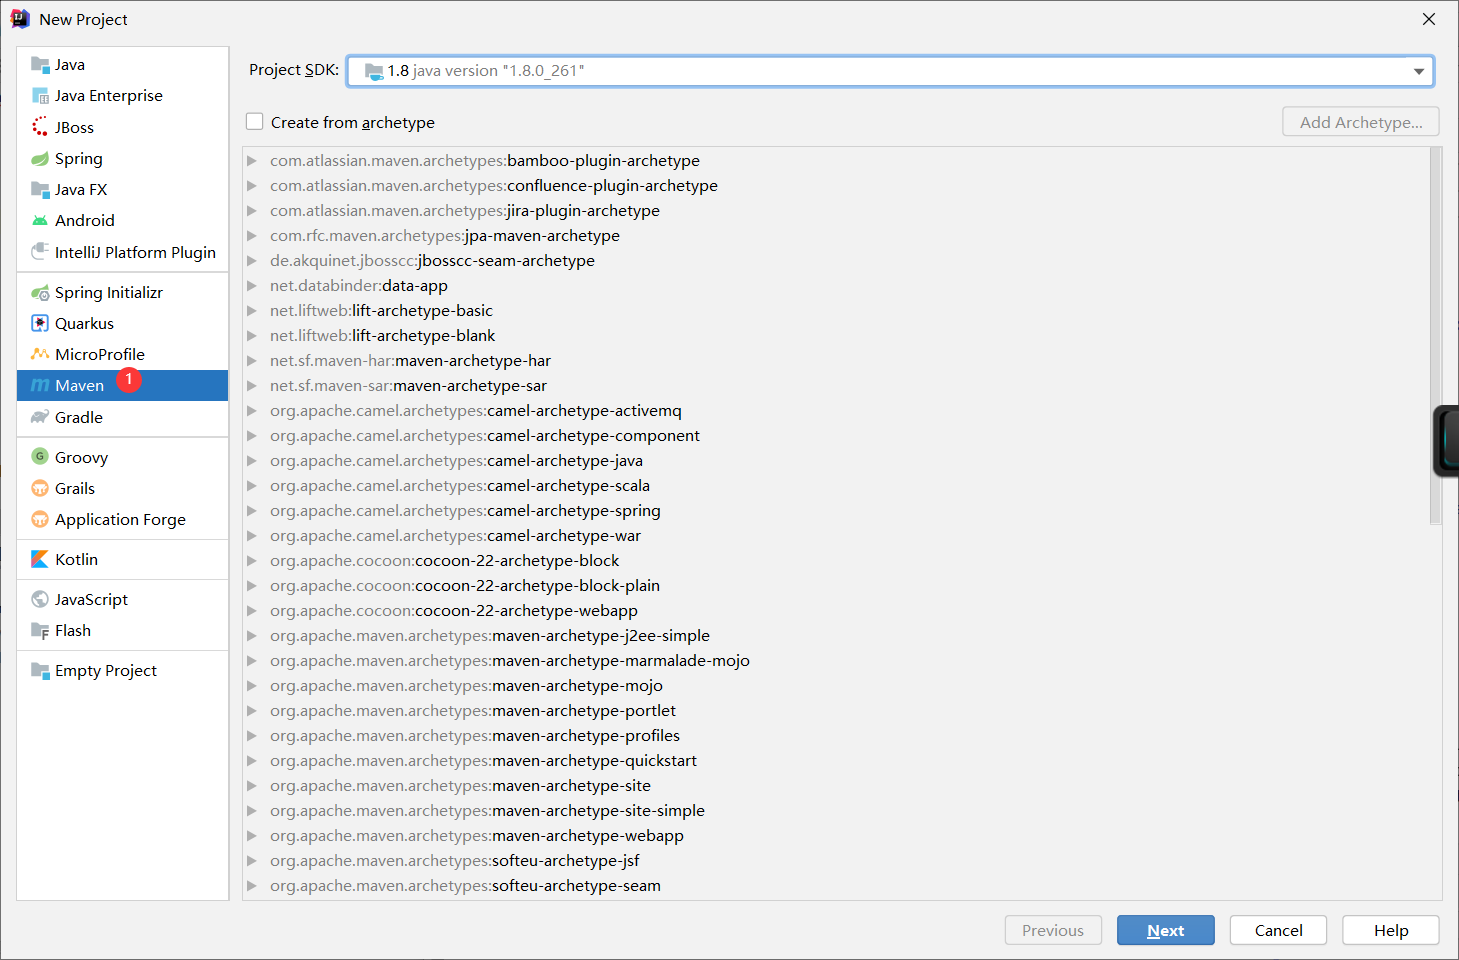Viewport: 1459px width, 960px height.
Task: Choose Kotlin in project list
Action: click(123, 559)
